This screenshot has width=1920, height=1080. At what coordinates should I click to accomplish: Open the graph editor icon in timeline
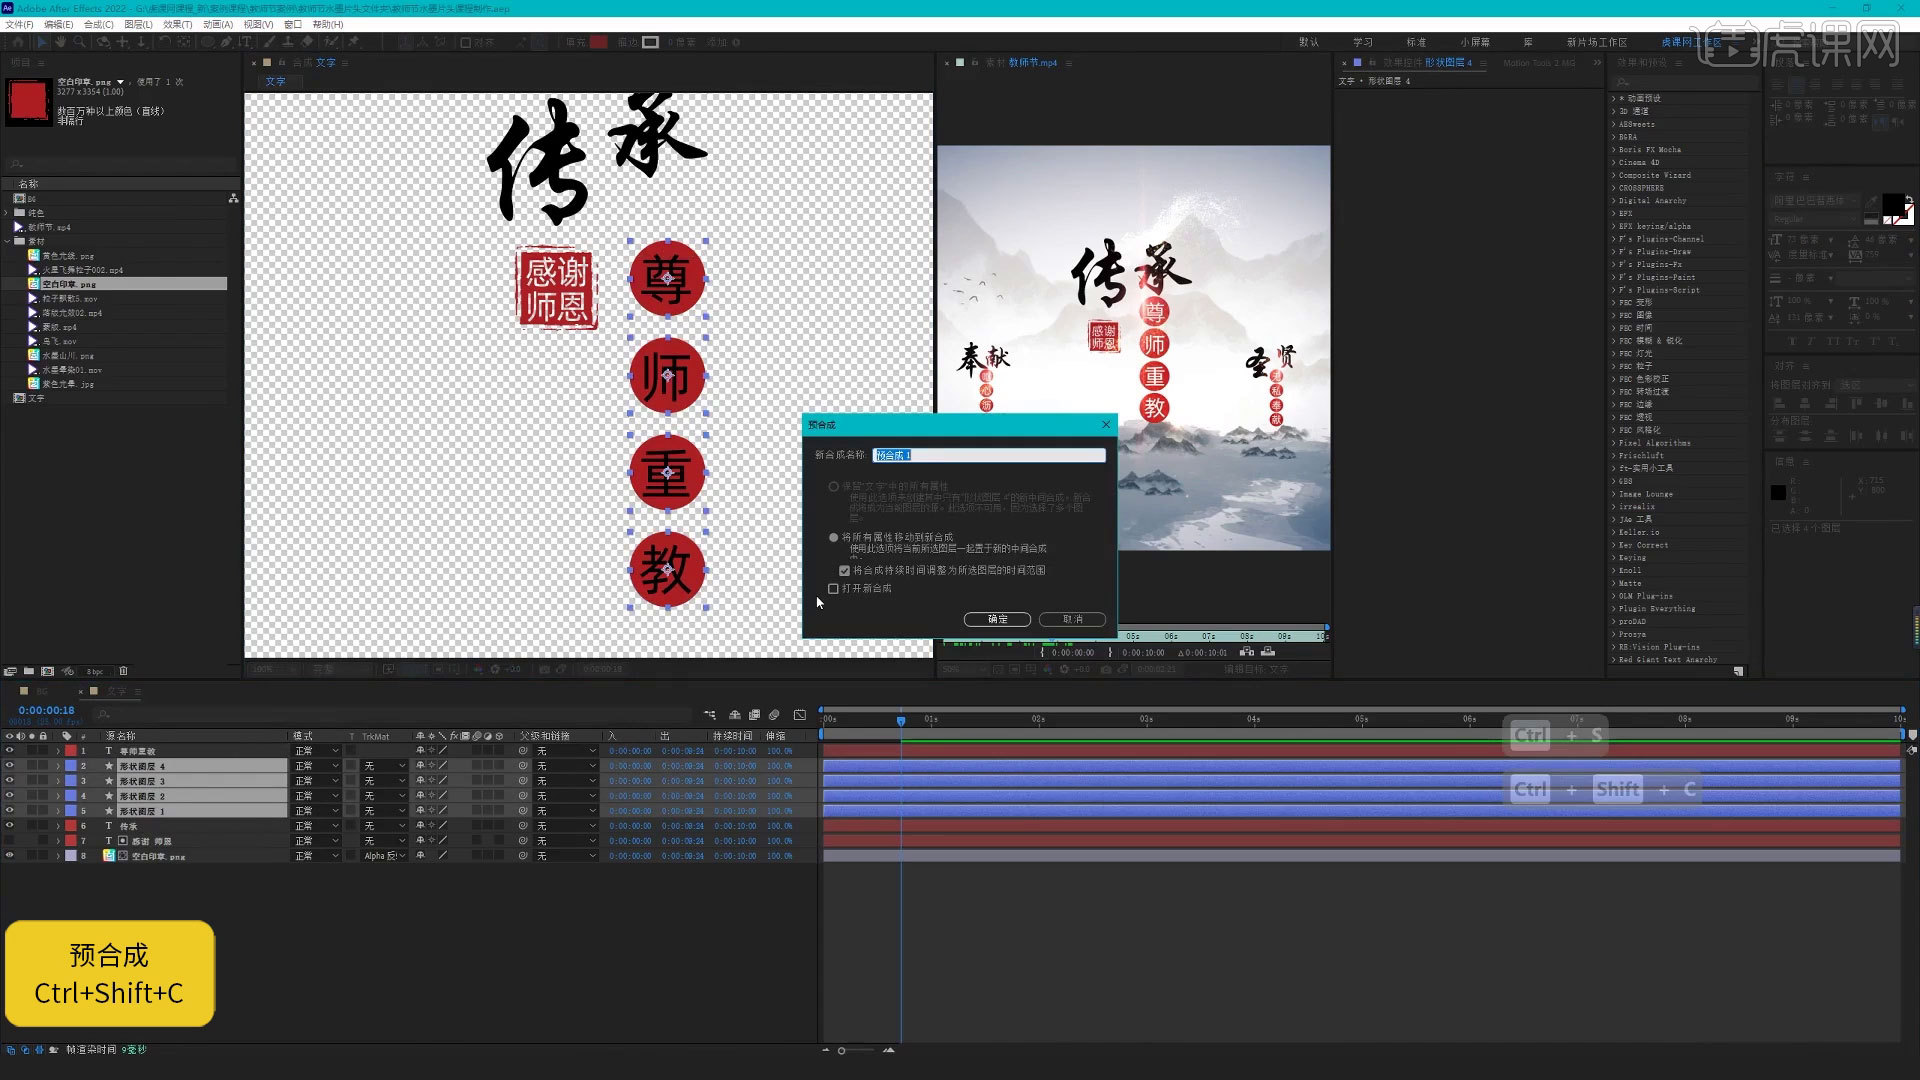800,715
